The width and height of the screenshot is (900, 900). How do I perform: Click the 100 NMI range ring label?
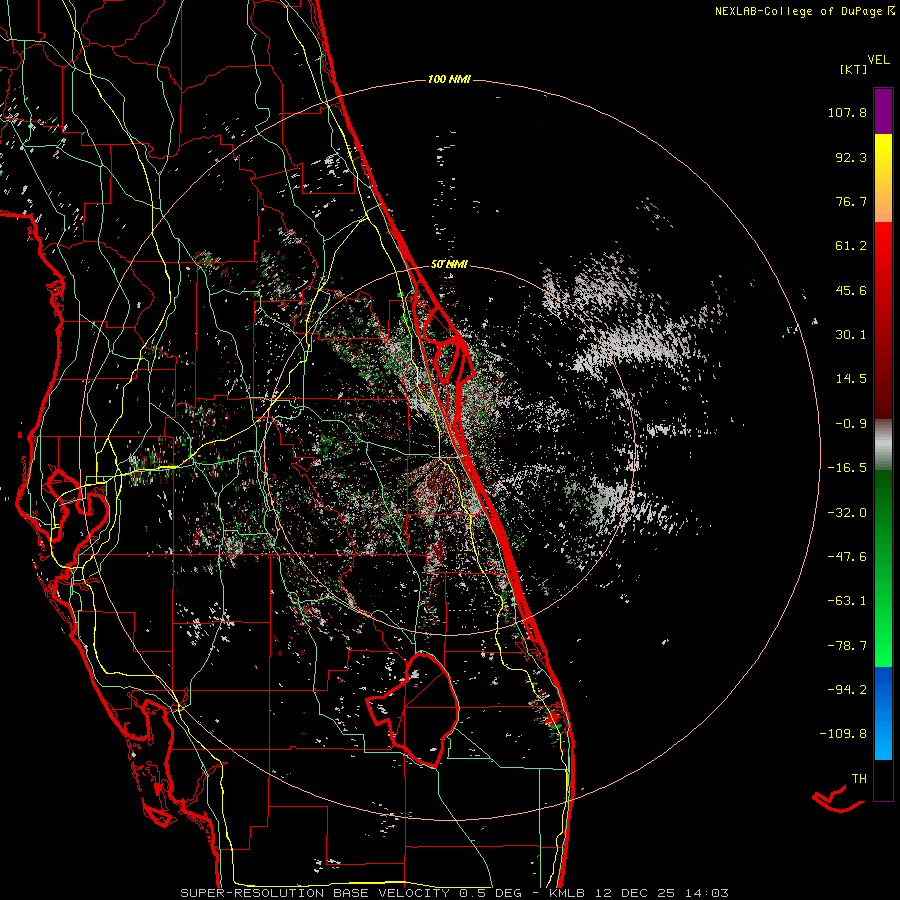pos(449,79)
